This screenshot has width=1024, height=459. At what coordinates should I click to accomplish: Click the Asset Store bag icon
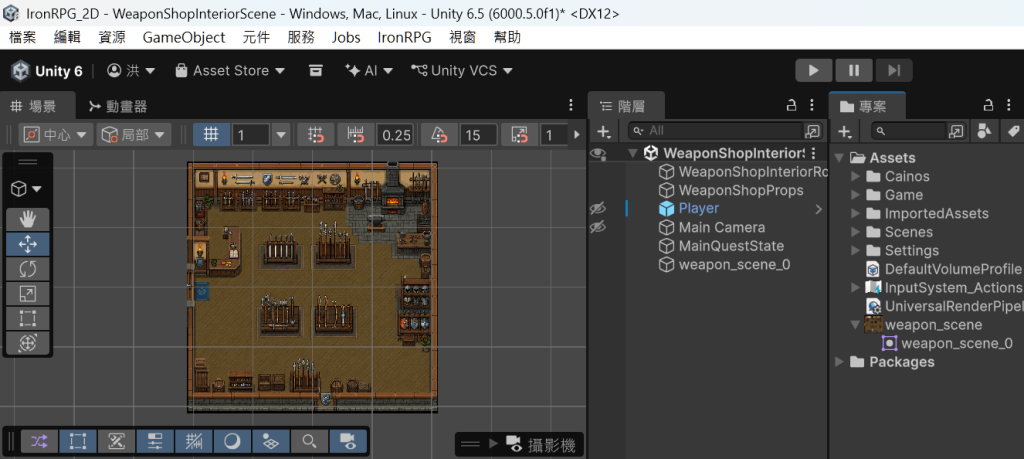point(182,71)
